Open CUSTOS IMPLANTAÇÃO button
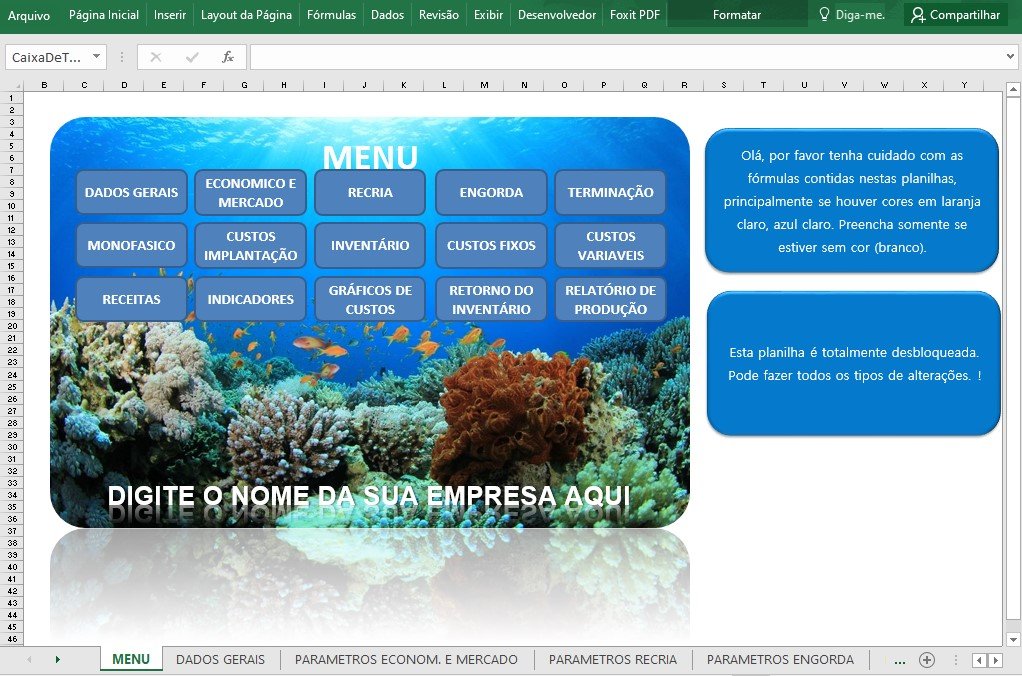Screen dimensions: 1022x676 coord(250,245)
